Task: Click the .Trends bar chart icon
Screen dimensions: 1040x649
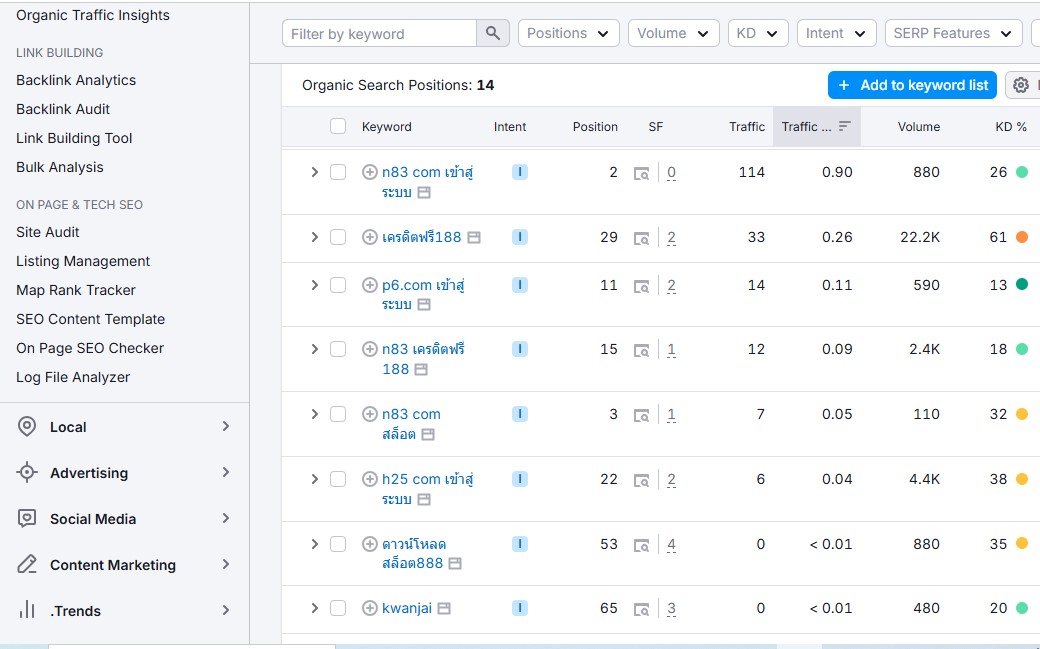Action: click(x=28, y=611)
